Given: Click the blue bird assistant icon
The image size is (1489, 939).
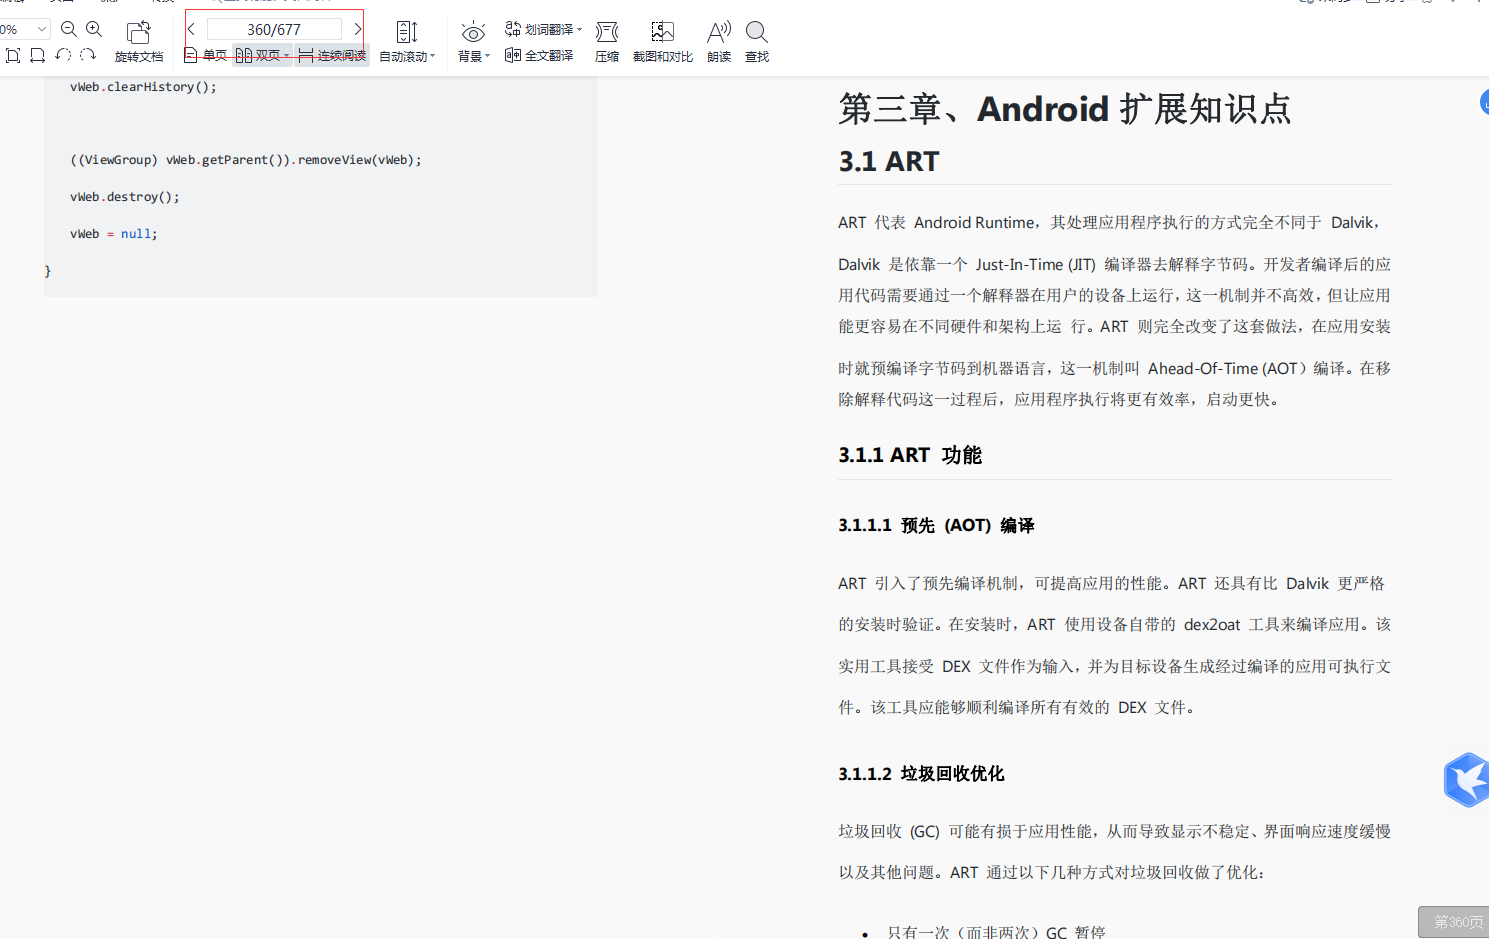Looking at the screenshot, I should [x=1466, y=780].
